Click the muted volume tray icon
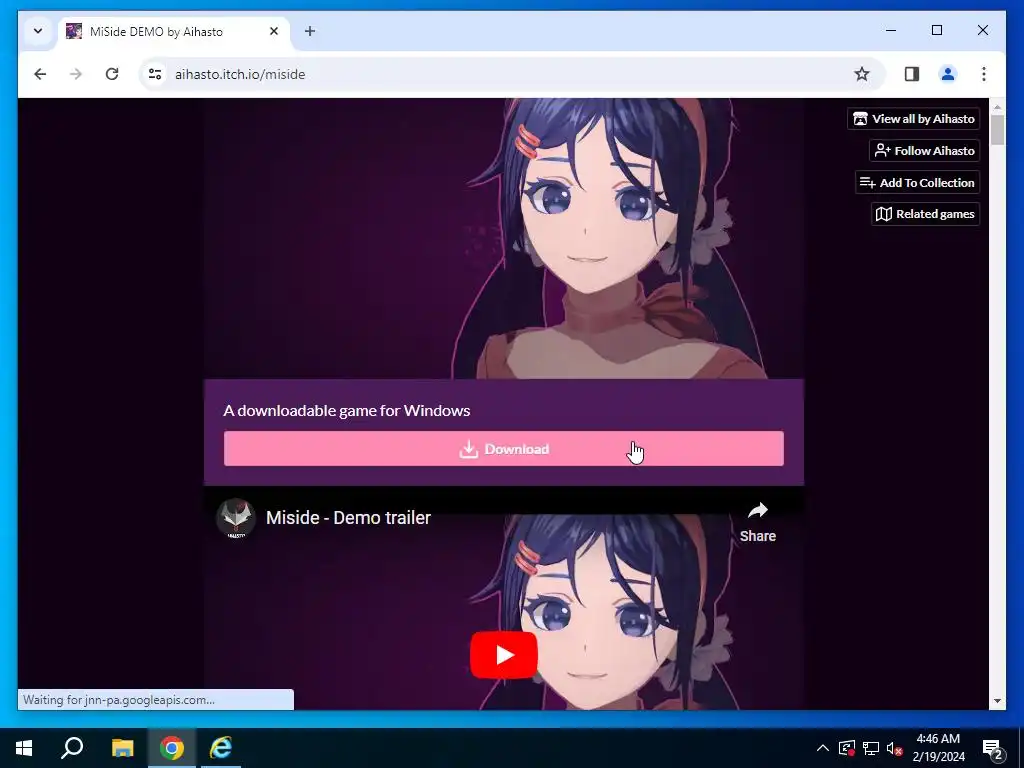This screenshot has height=768, width=1024. (895, 748)
